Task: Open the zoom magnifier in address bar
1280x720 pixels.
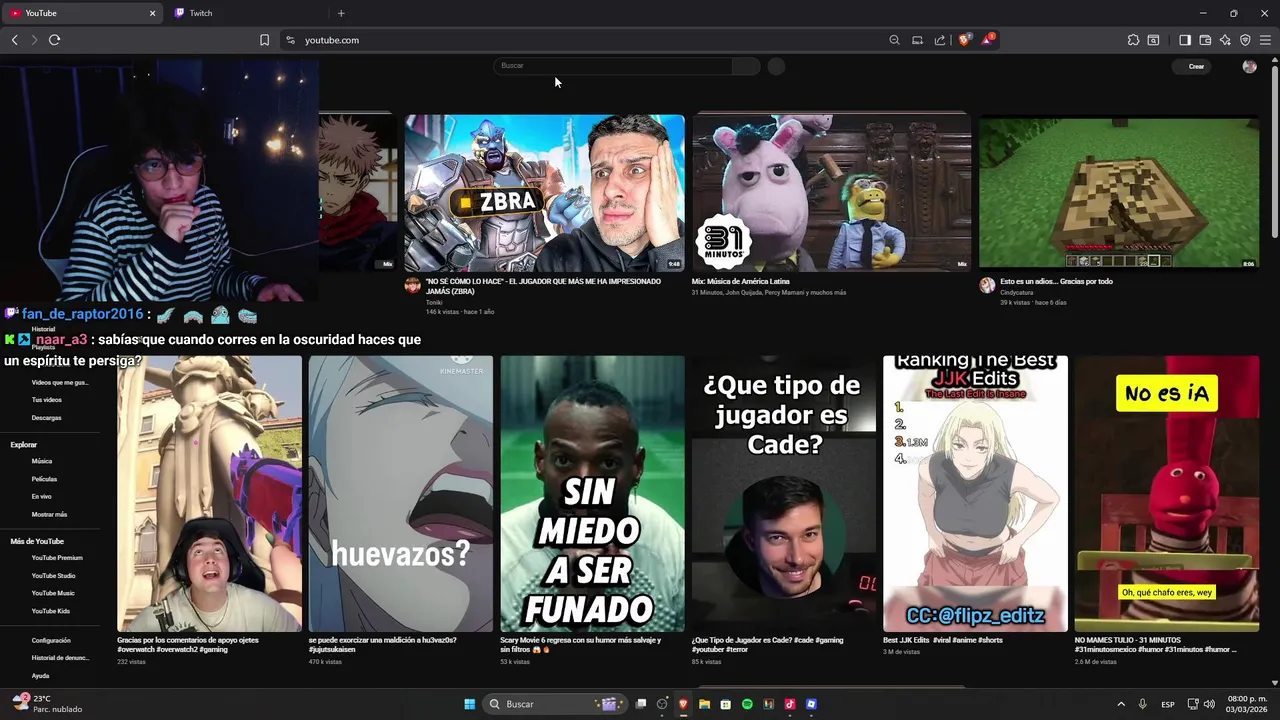Action: [x=894, y=40]
